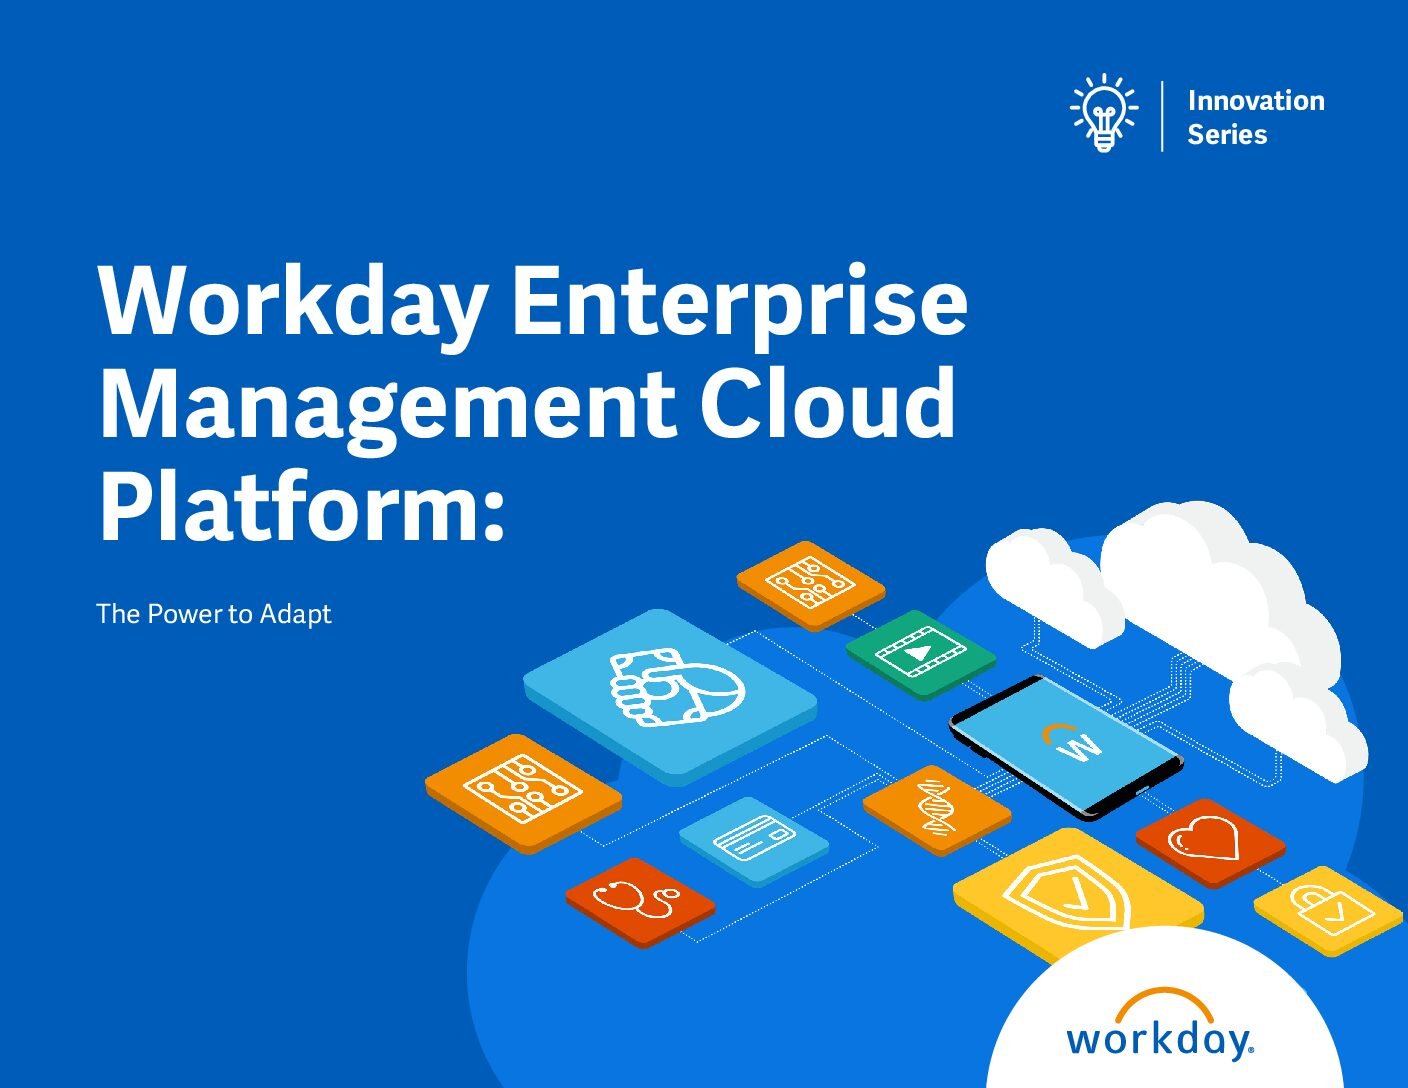Click the "The Power to Adapt" subtitle

click(x=213, y=613)
